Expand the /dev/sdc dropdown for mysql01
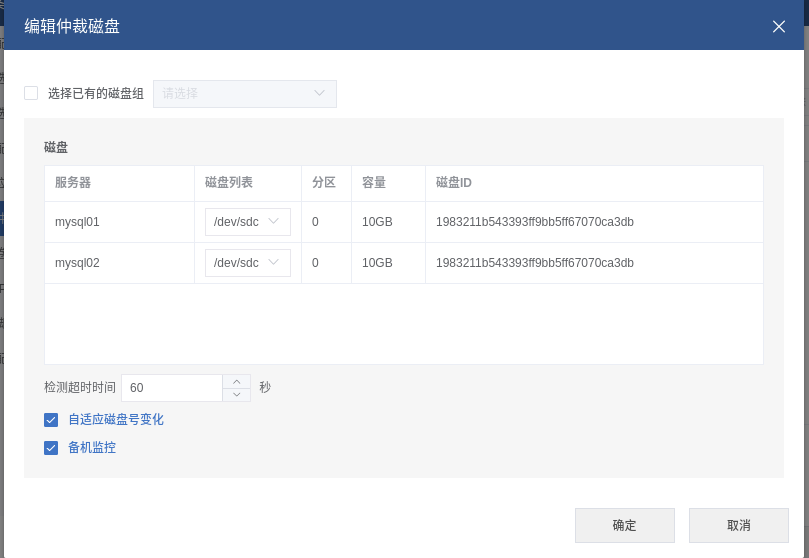This screenshot has width=809, height=558. 247,222
